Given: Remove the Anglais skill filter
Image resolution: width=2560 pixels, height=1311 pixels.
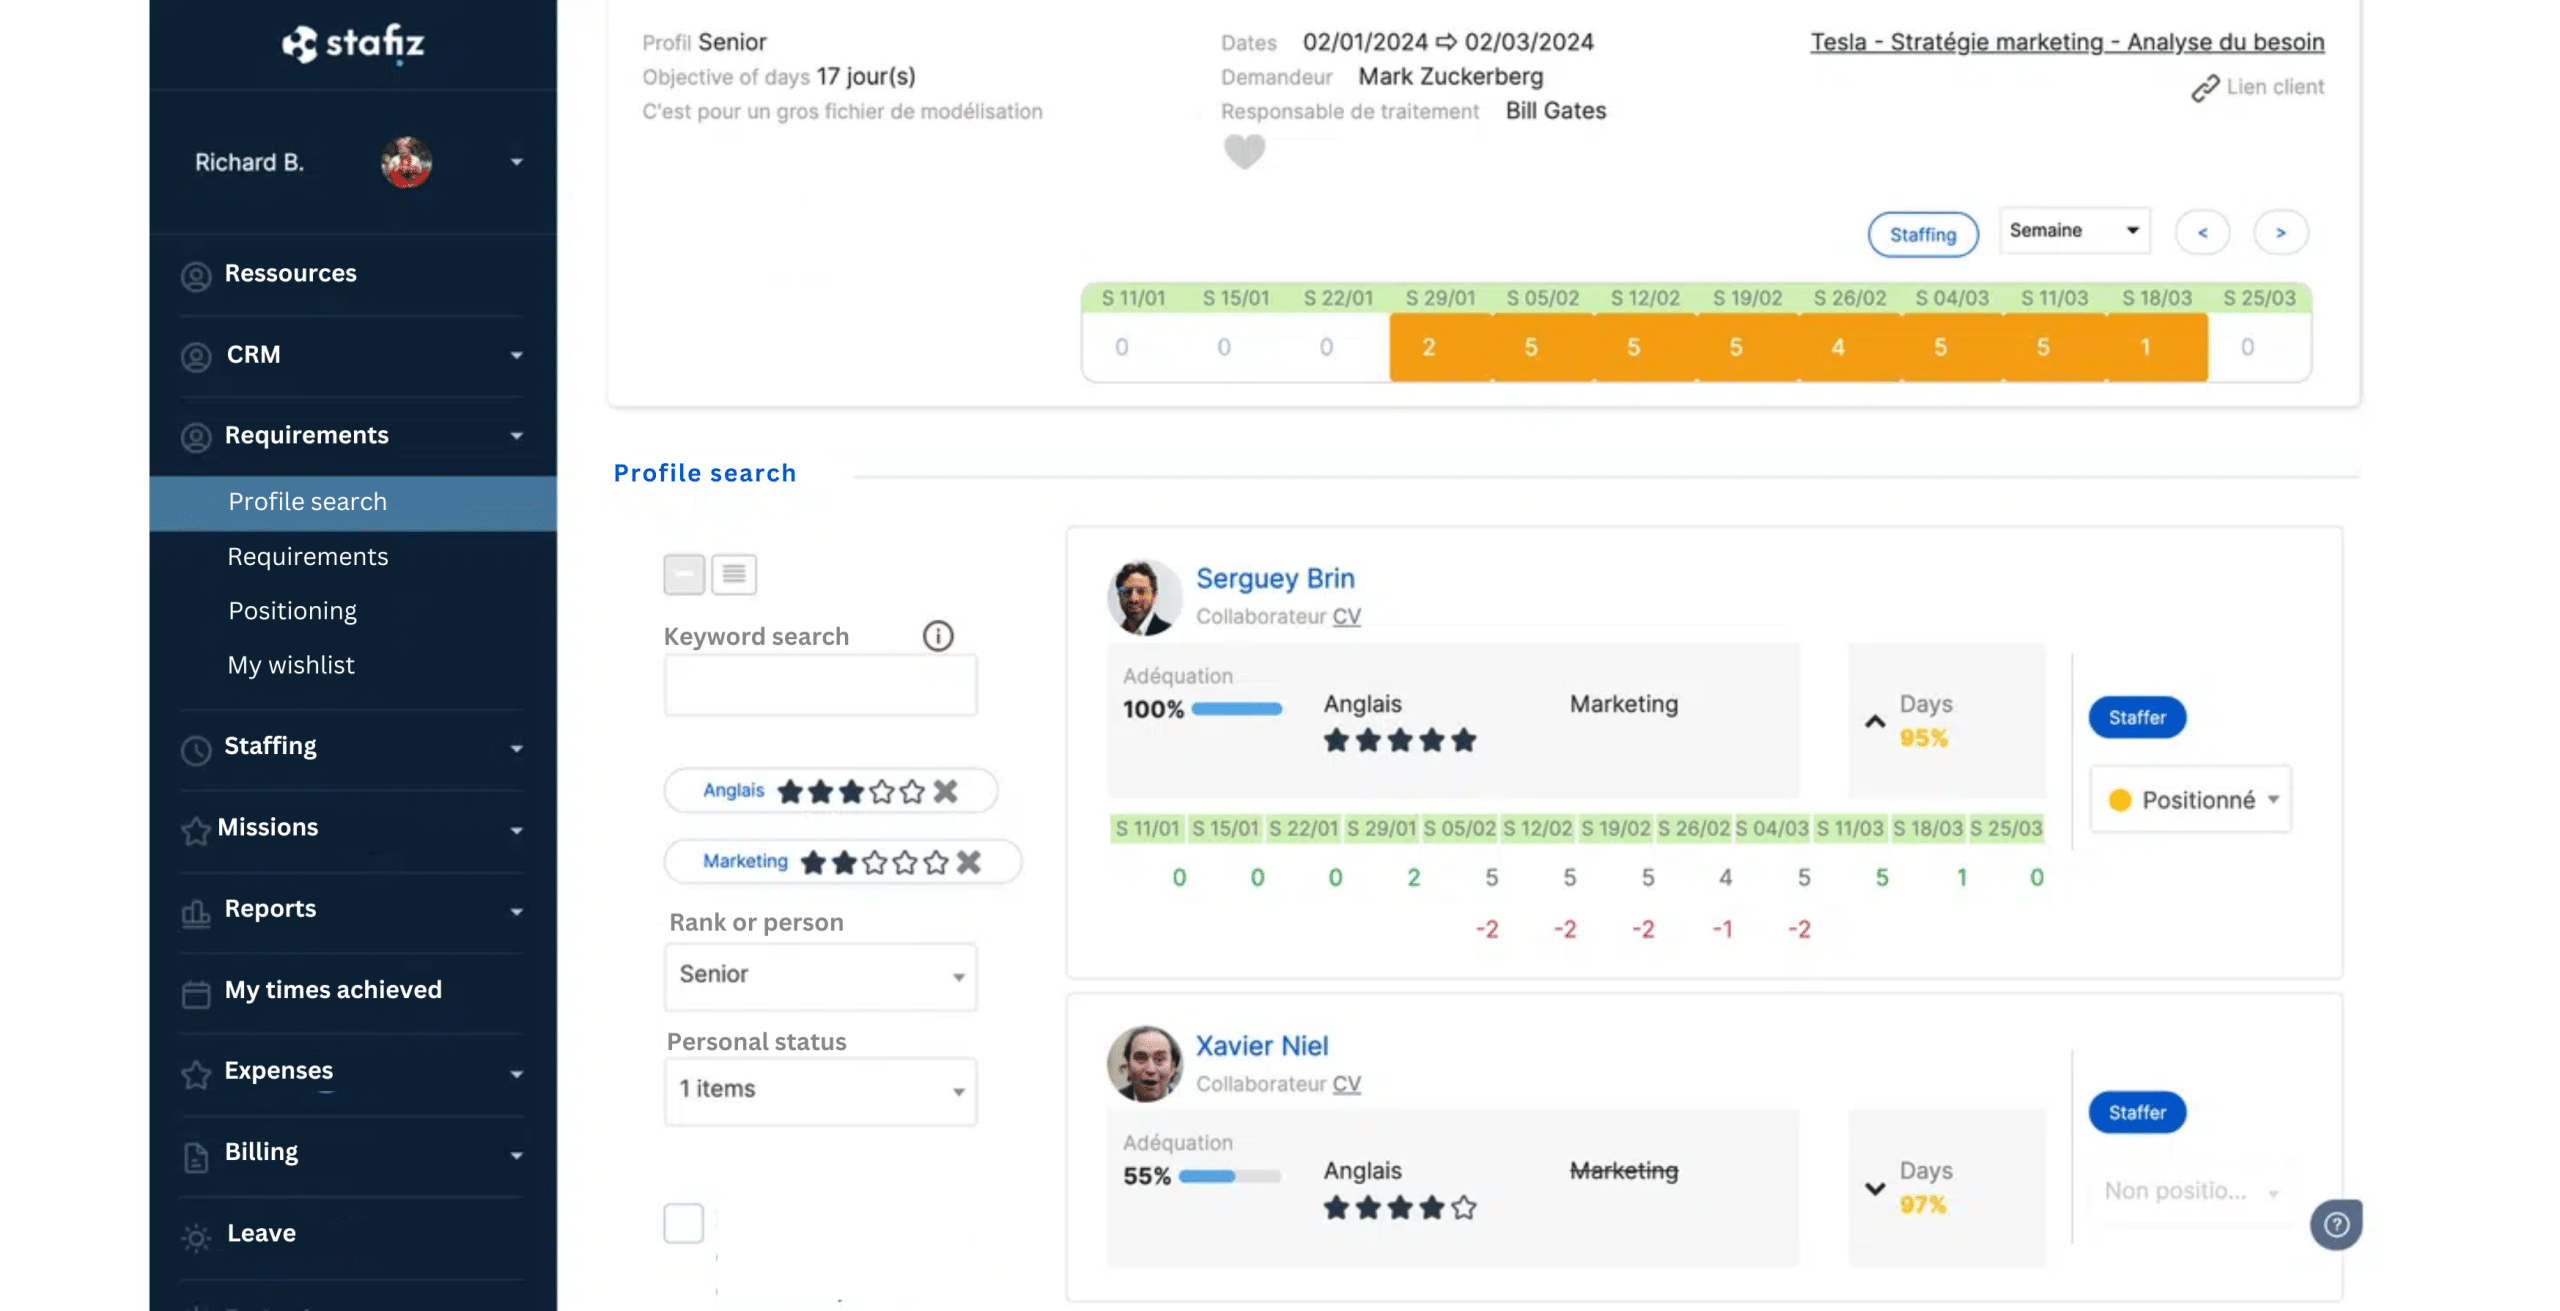Looking at the screenshot, I should pos(945,792).
